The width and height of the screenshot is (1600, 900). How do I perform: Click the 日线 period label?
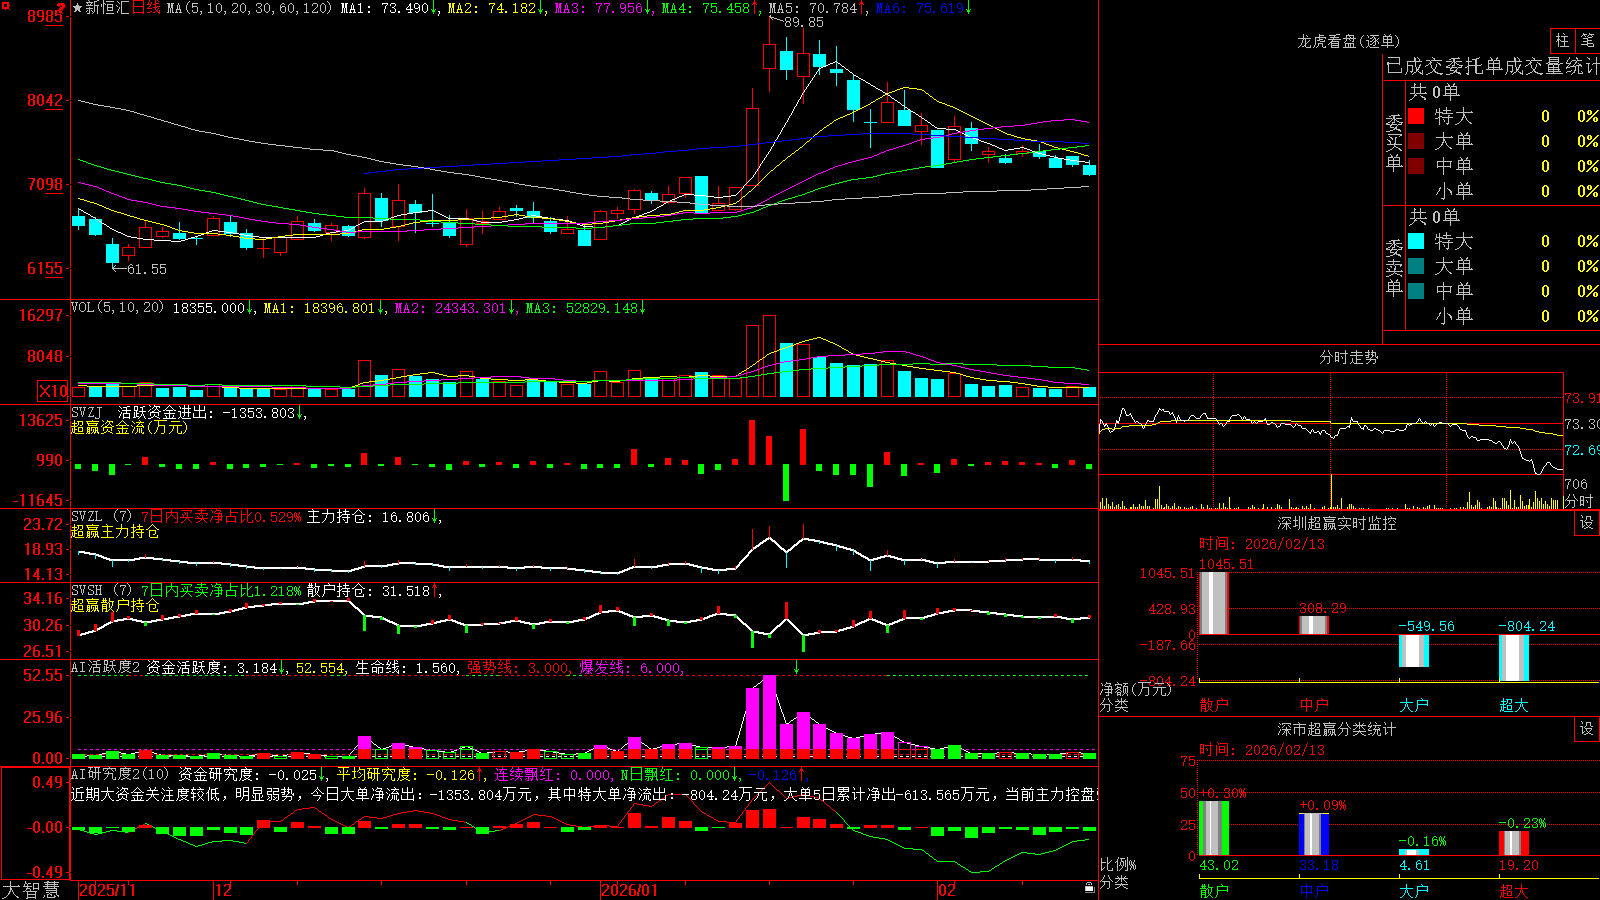pyautogui.click(x=147, y=8)
